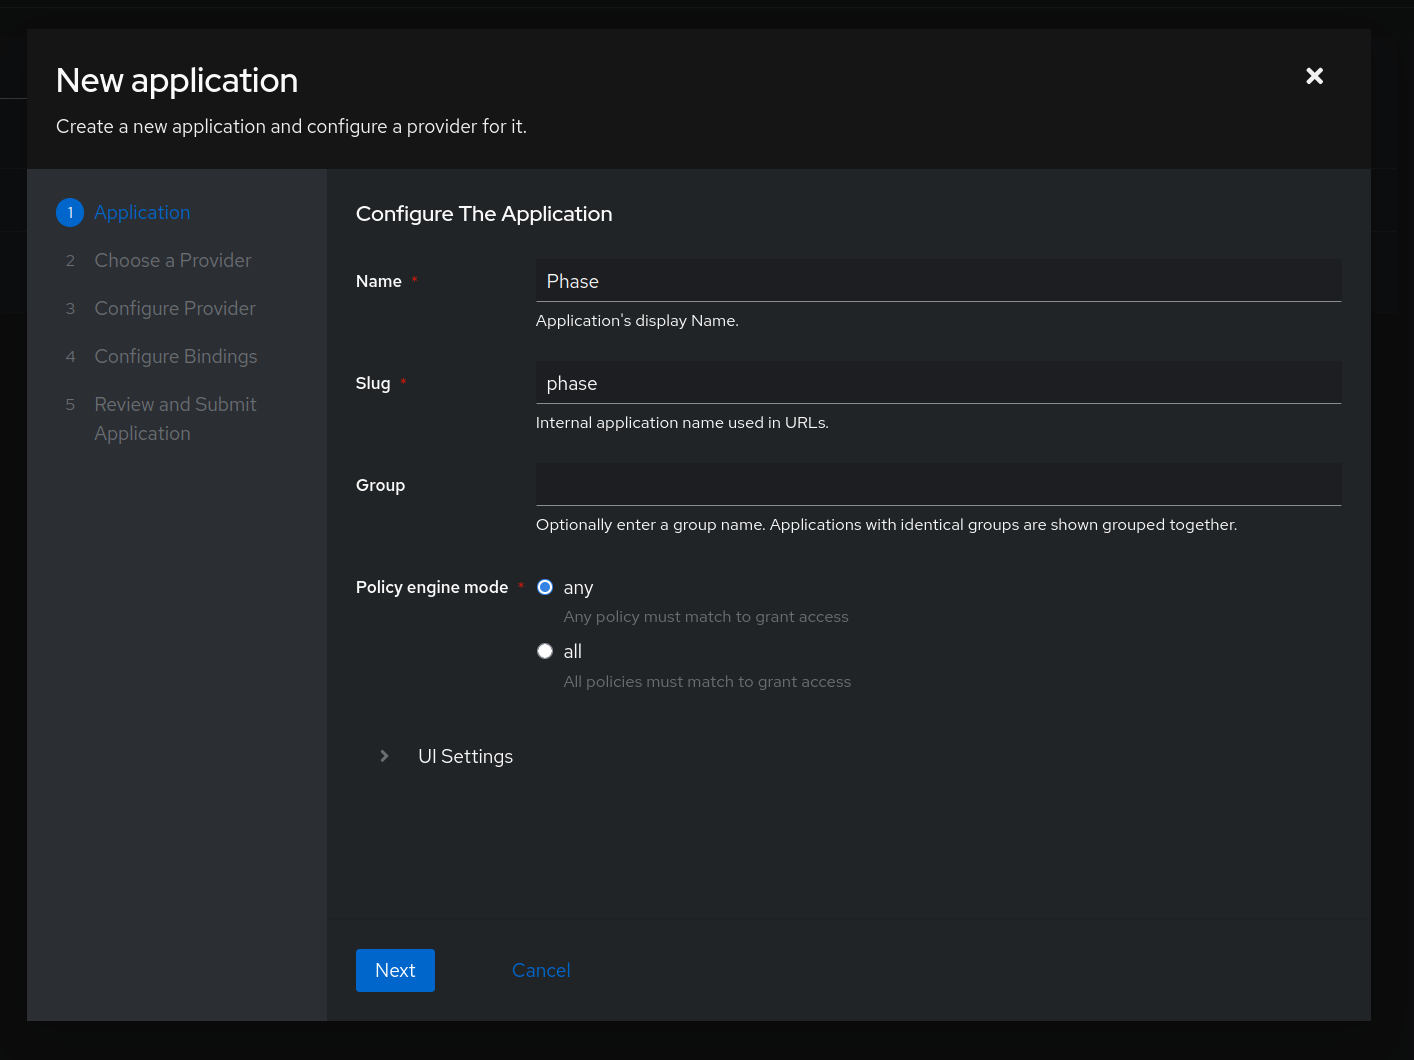
Task: Click the 'New application' title
Action: (177, 80)
